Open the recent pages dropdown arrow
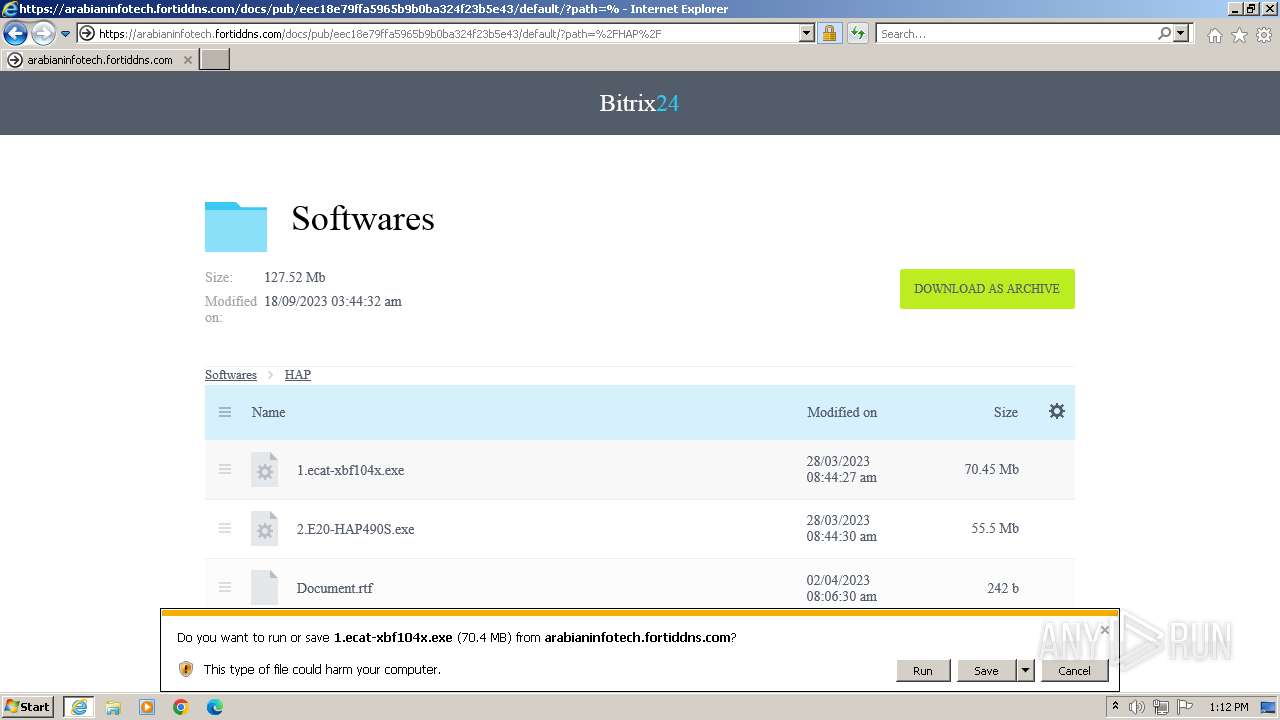1280x720 pixels. (x=65, y=34)
